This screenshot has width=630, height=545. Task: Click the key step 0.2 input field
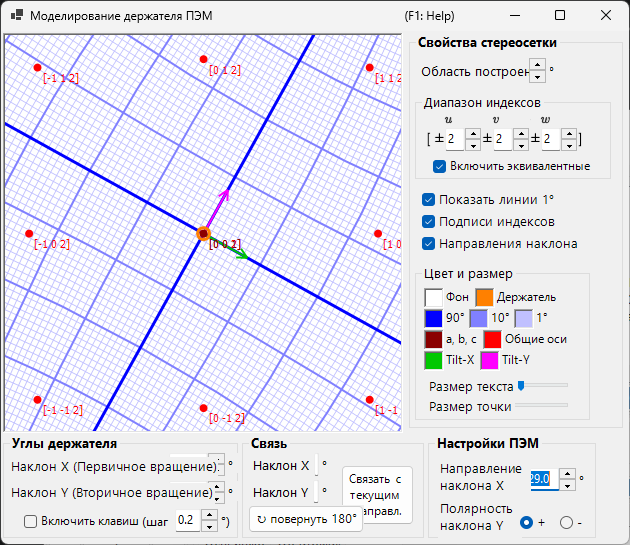pos(188,520)
